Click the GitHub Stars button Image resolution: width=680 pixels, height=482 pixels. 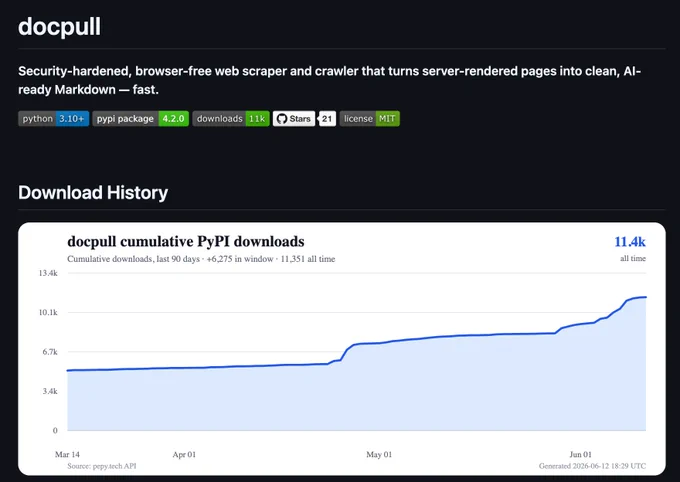(x=294, y=118)
